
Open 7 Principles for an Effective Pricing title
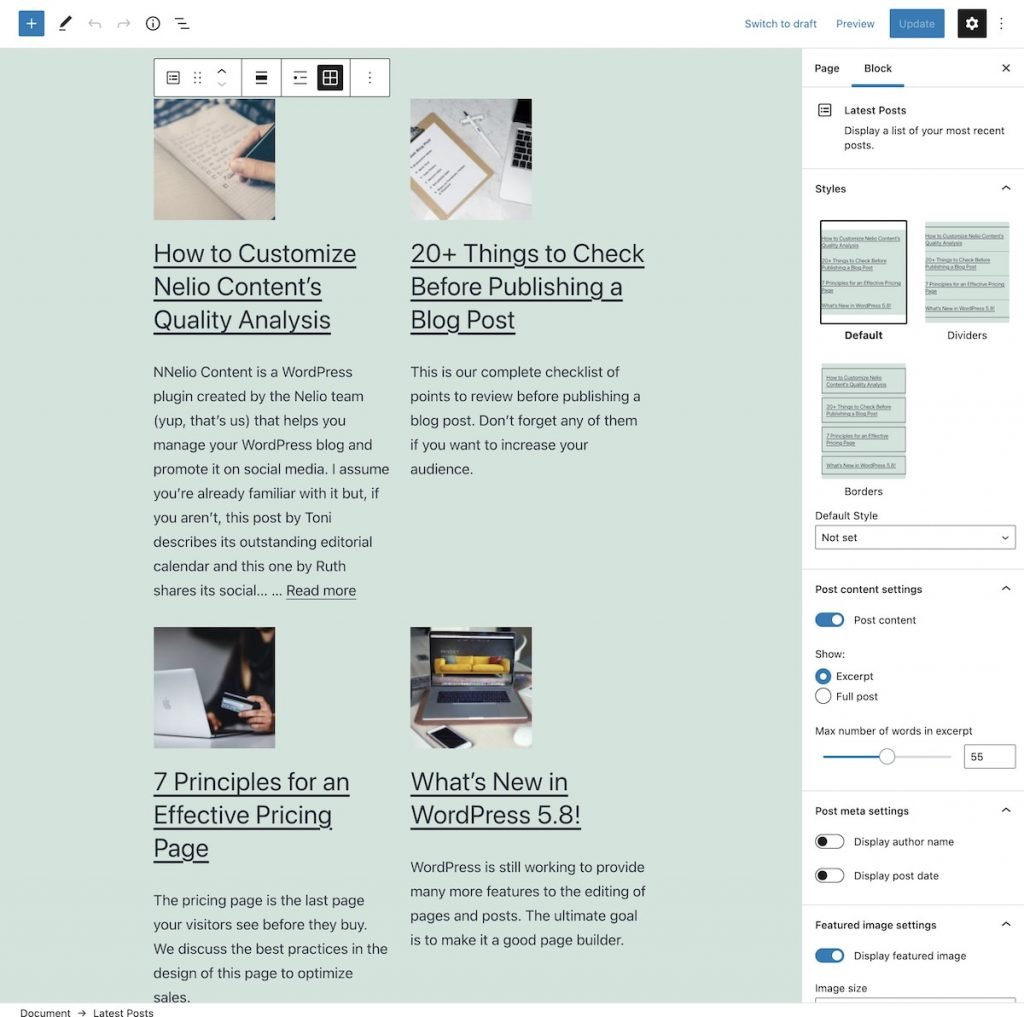coord(251,815)
